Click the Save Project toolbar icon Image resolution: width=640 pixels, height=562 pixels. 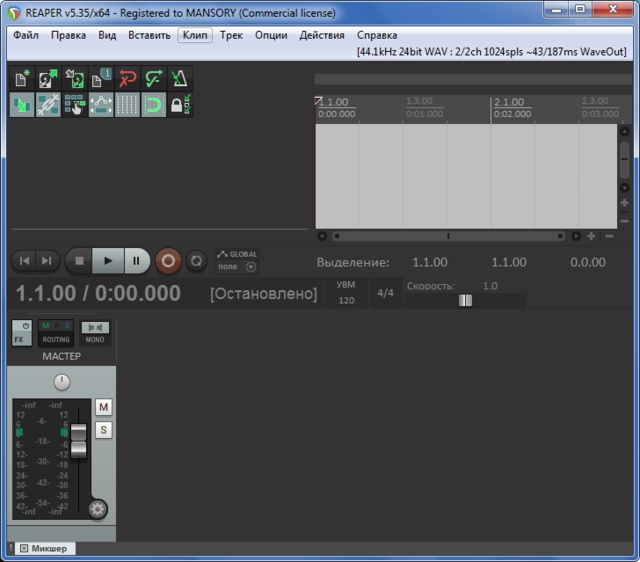tap(74, 79)
